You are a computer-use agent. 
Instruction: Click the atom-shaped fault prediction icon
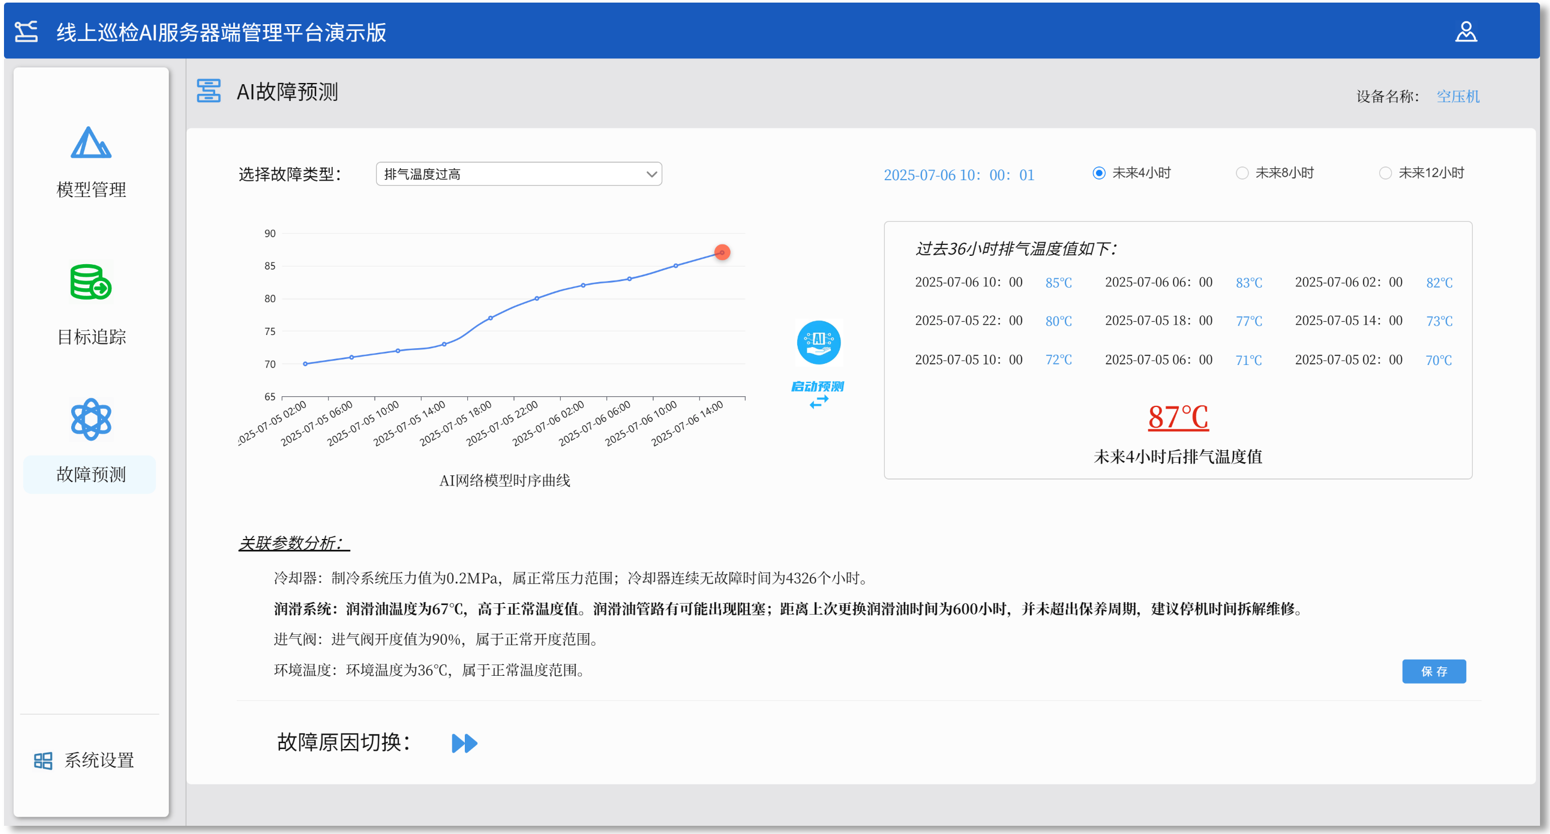coord(91,420)
